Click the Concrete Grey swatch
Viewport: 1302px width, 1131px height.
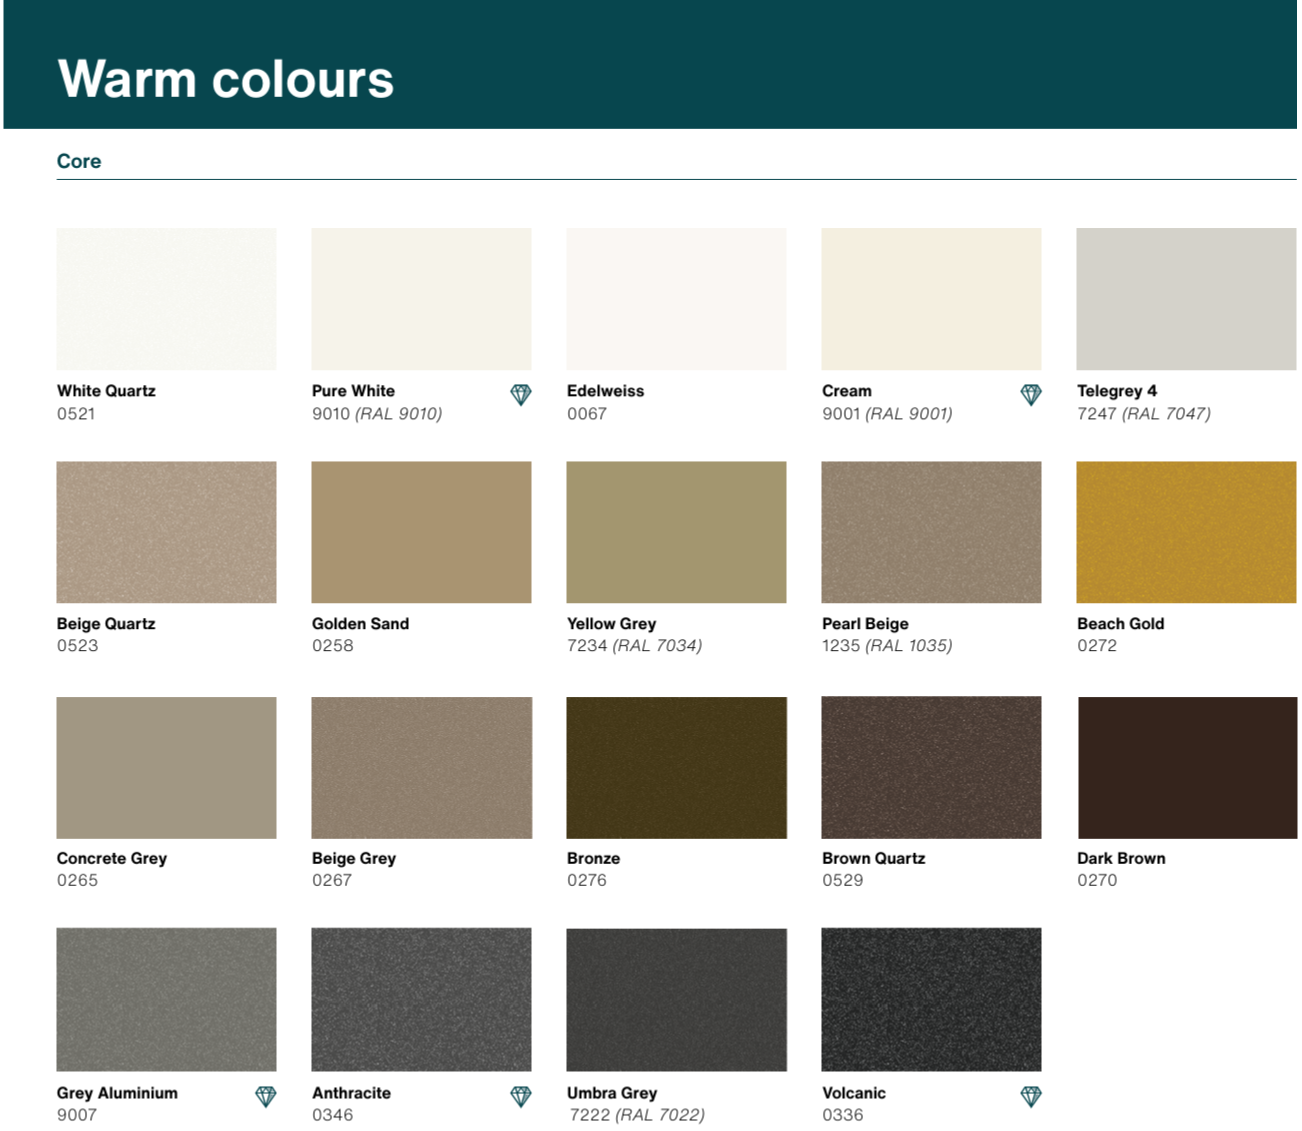[166, 767]
